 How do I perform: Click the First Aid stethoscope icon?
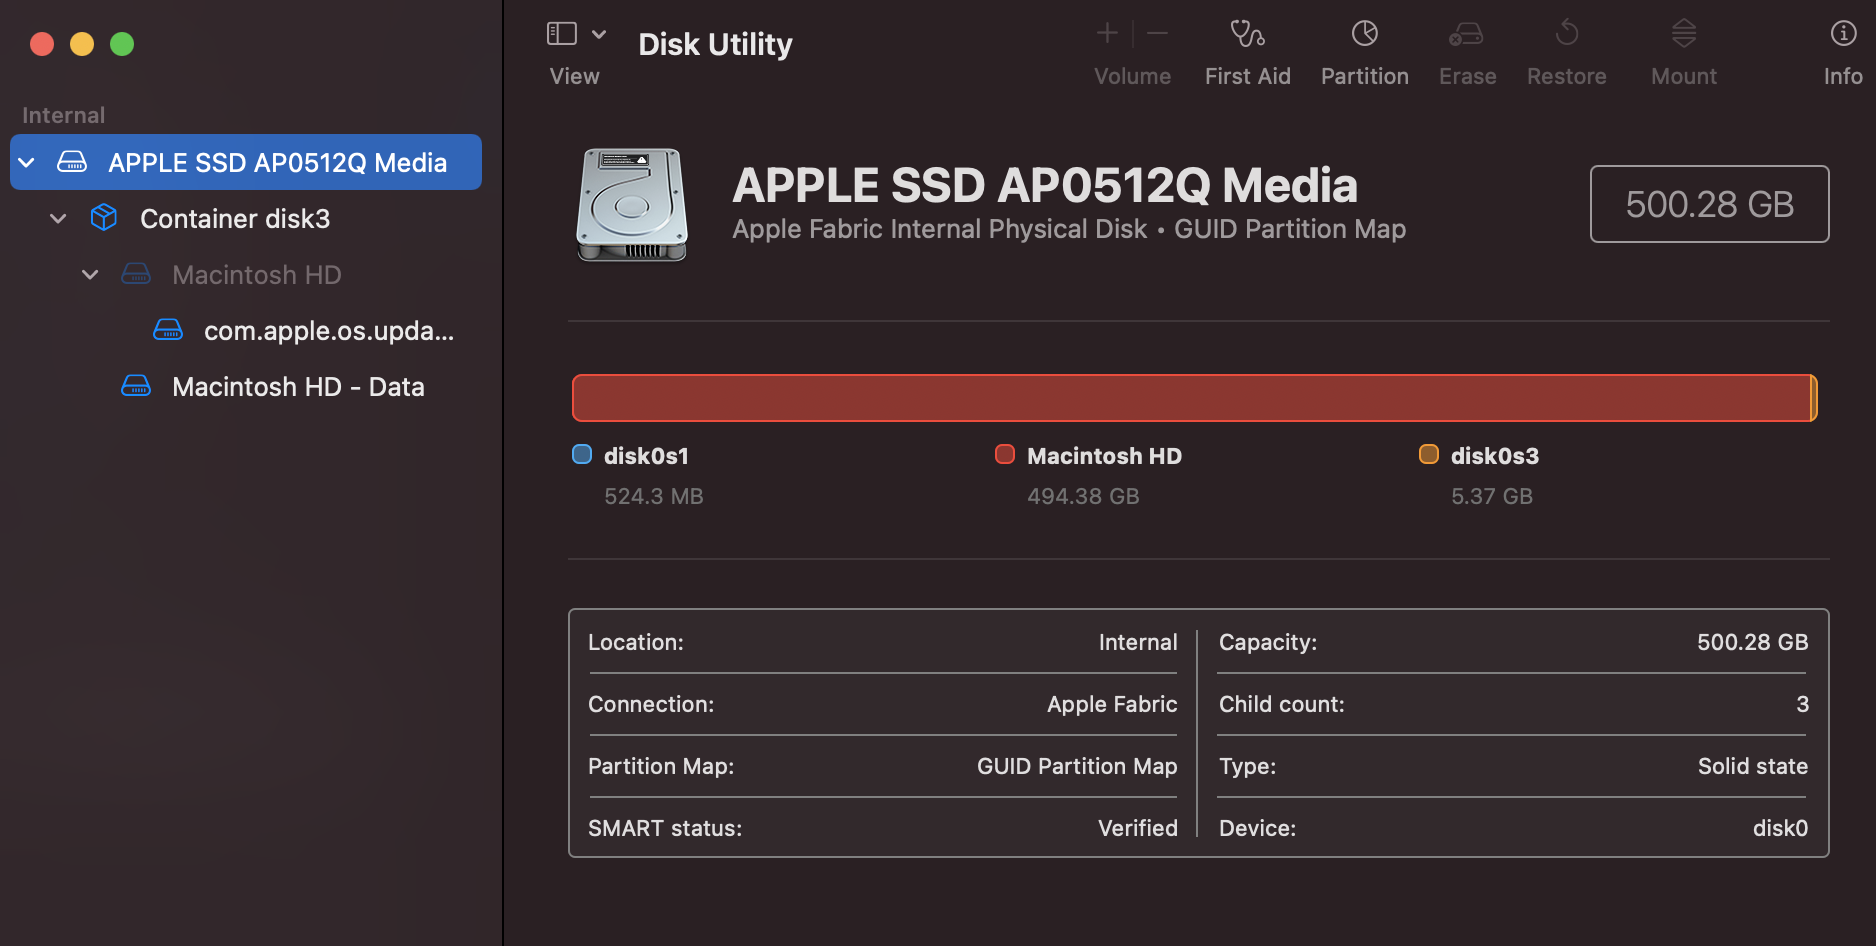tap(1247, 34)
